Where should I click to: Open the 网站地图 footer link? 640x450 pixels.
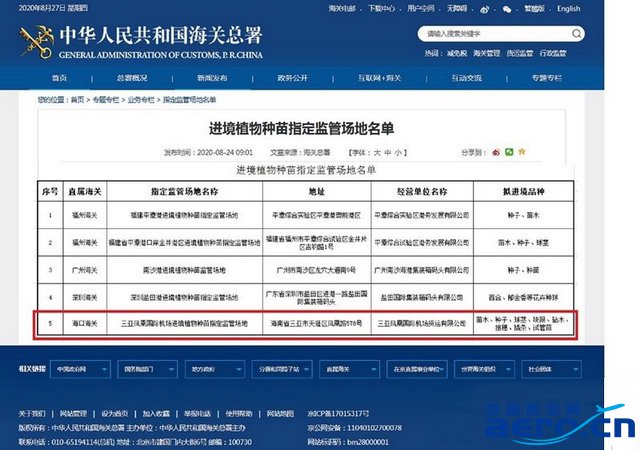280,414
